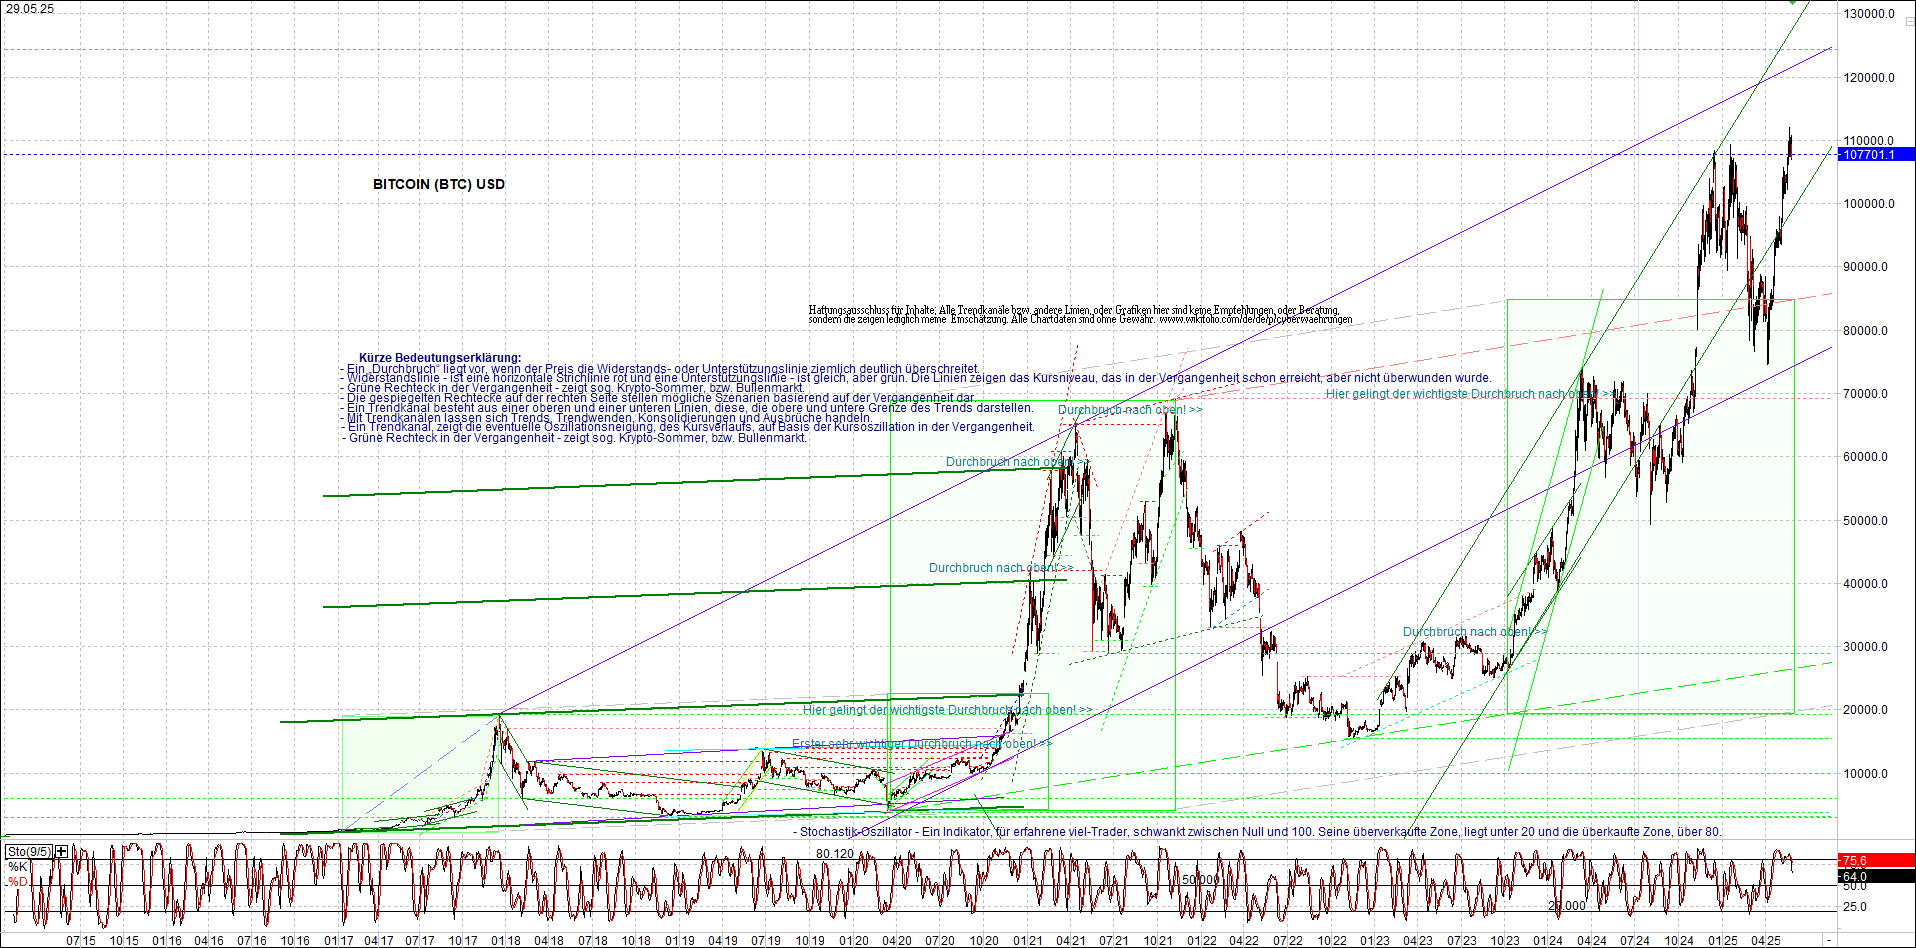Click the 60000.0 price axis label
The image size is (1916, 948).
click(x=1866, y=457)
